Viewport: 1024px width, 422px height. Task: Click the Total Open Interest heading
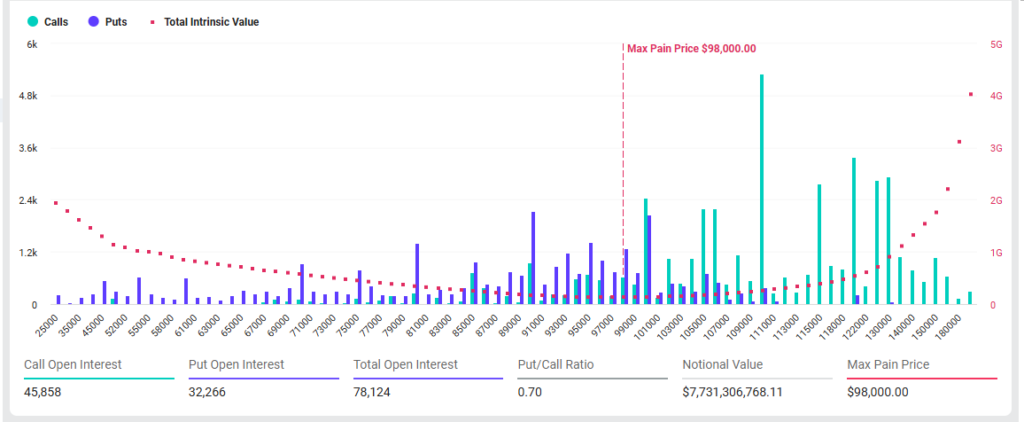[405, 365]
